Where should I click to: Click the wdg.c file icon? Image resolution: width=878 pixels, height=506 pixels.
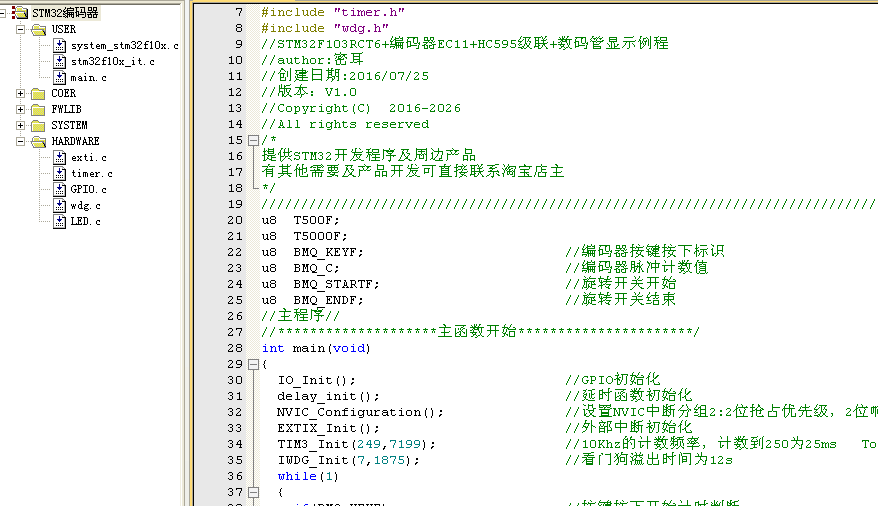click(60, 206)
